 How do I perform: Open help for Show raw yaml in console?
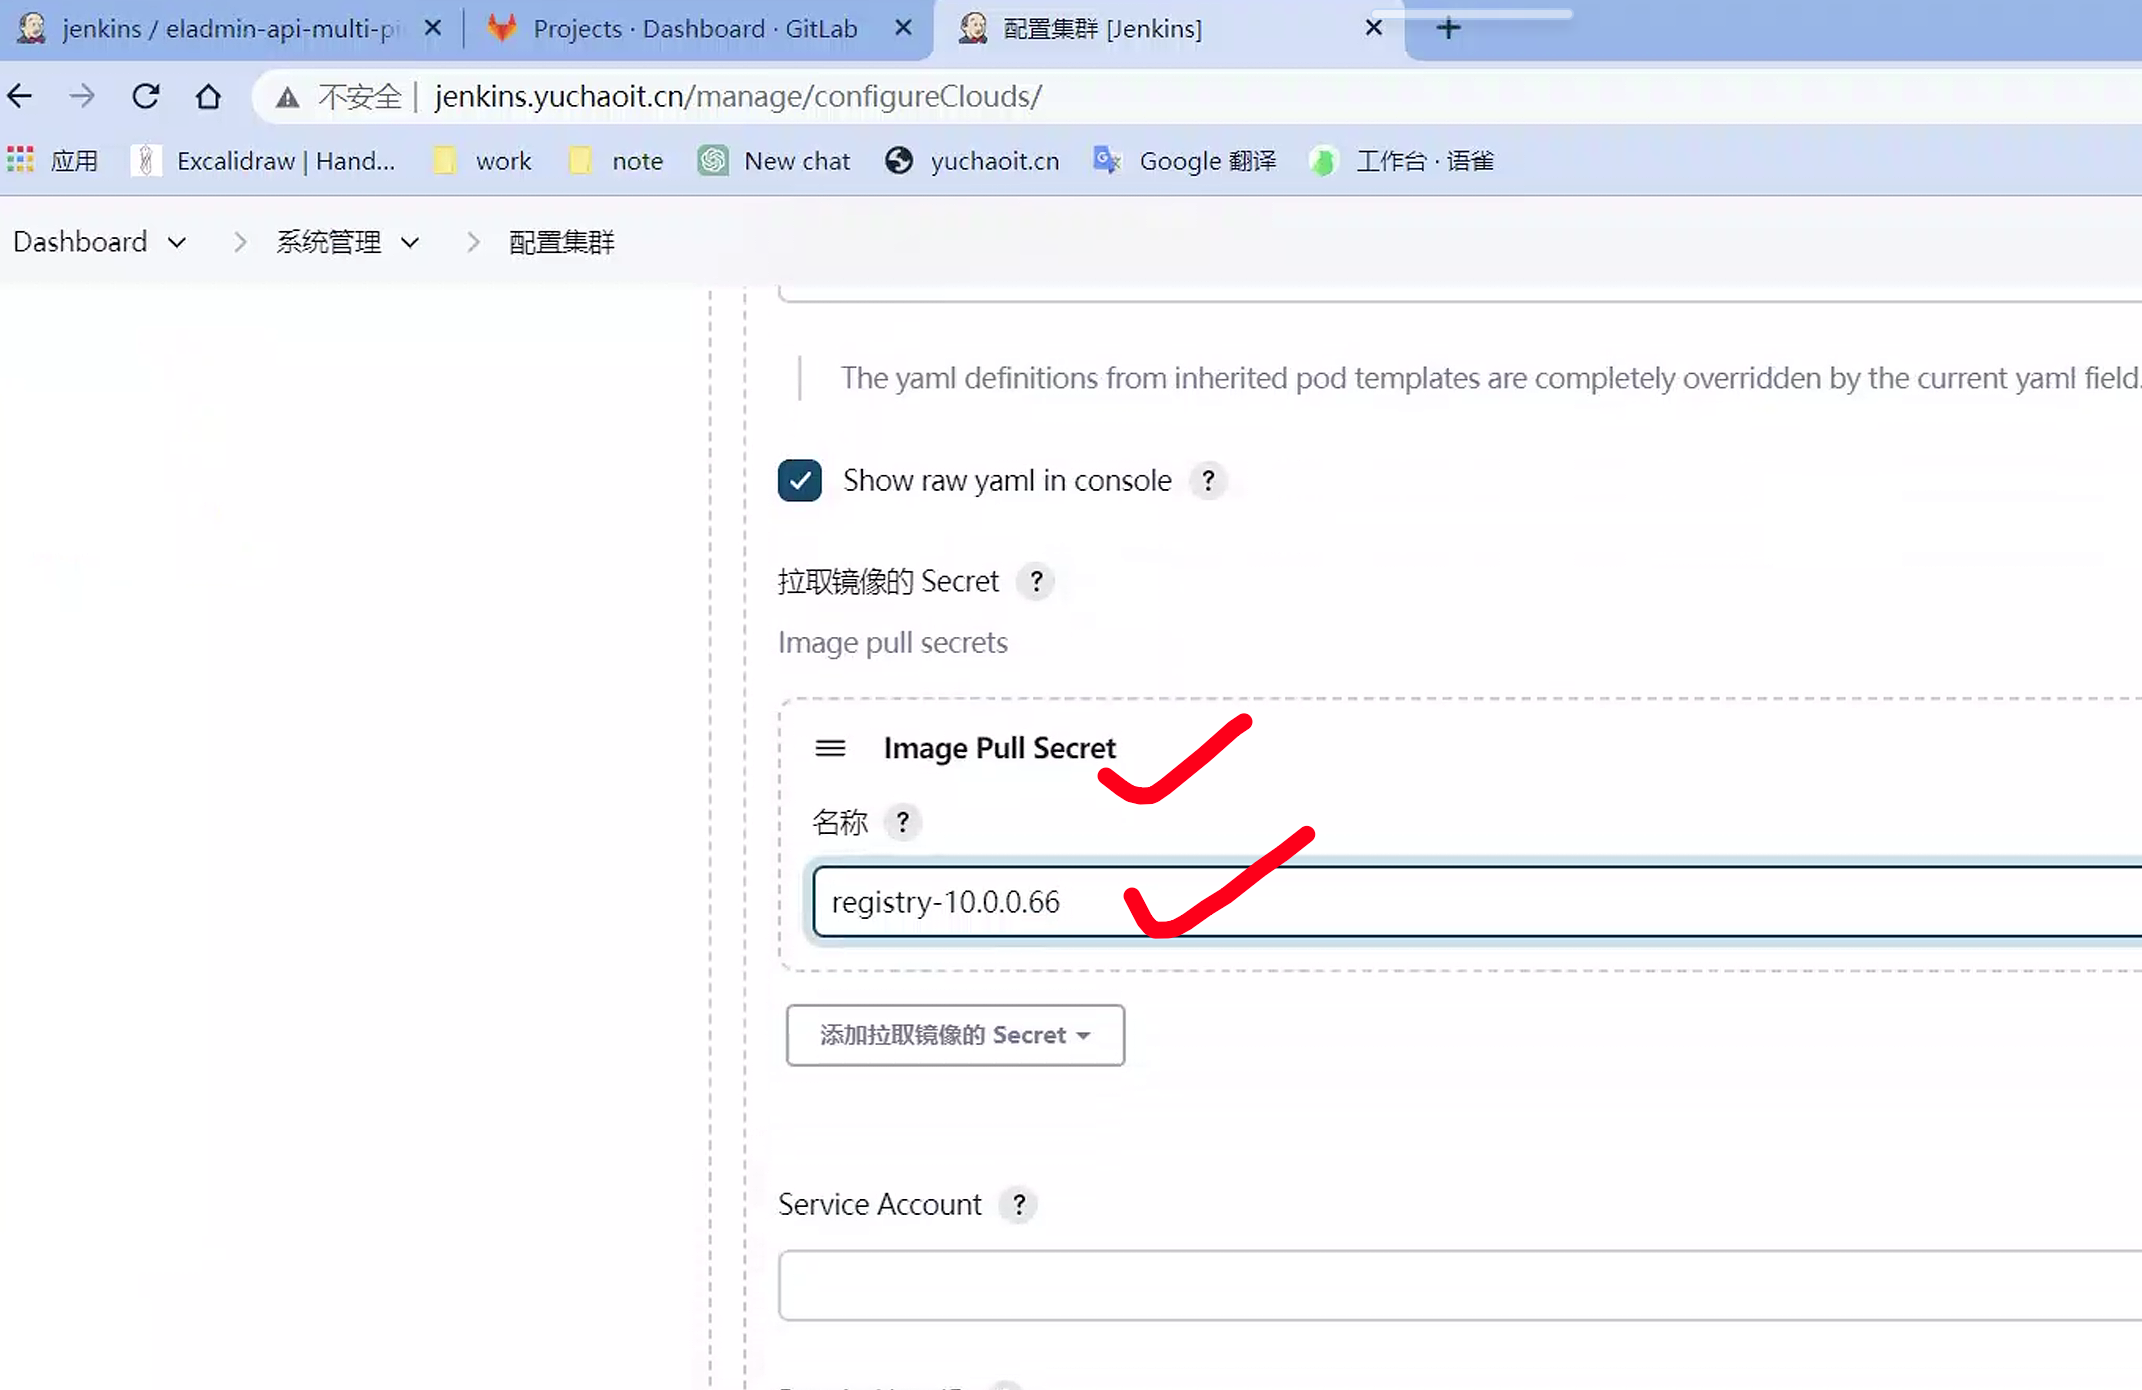click(1208, 481)
